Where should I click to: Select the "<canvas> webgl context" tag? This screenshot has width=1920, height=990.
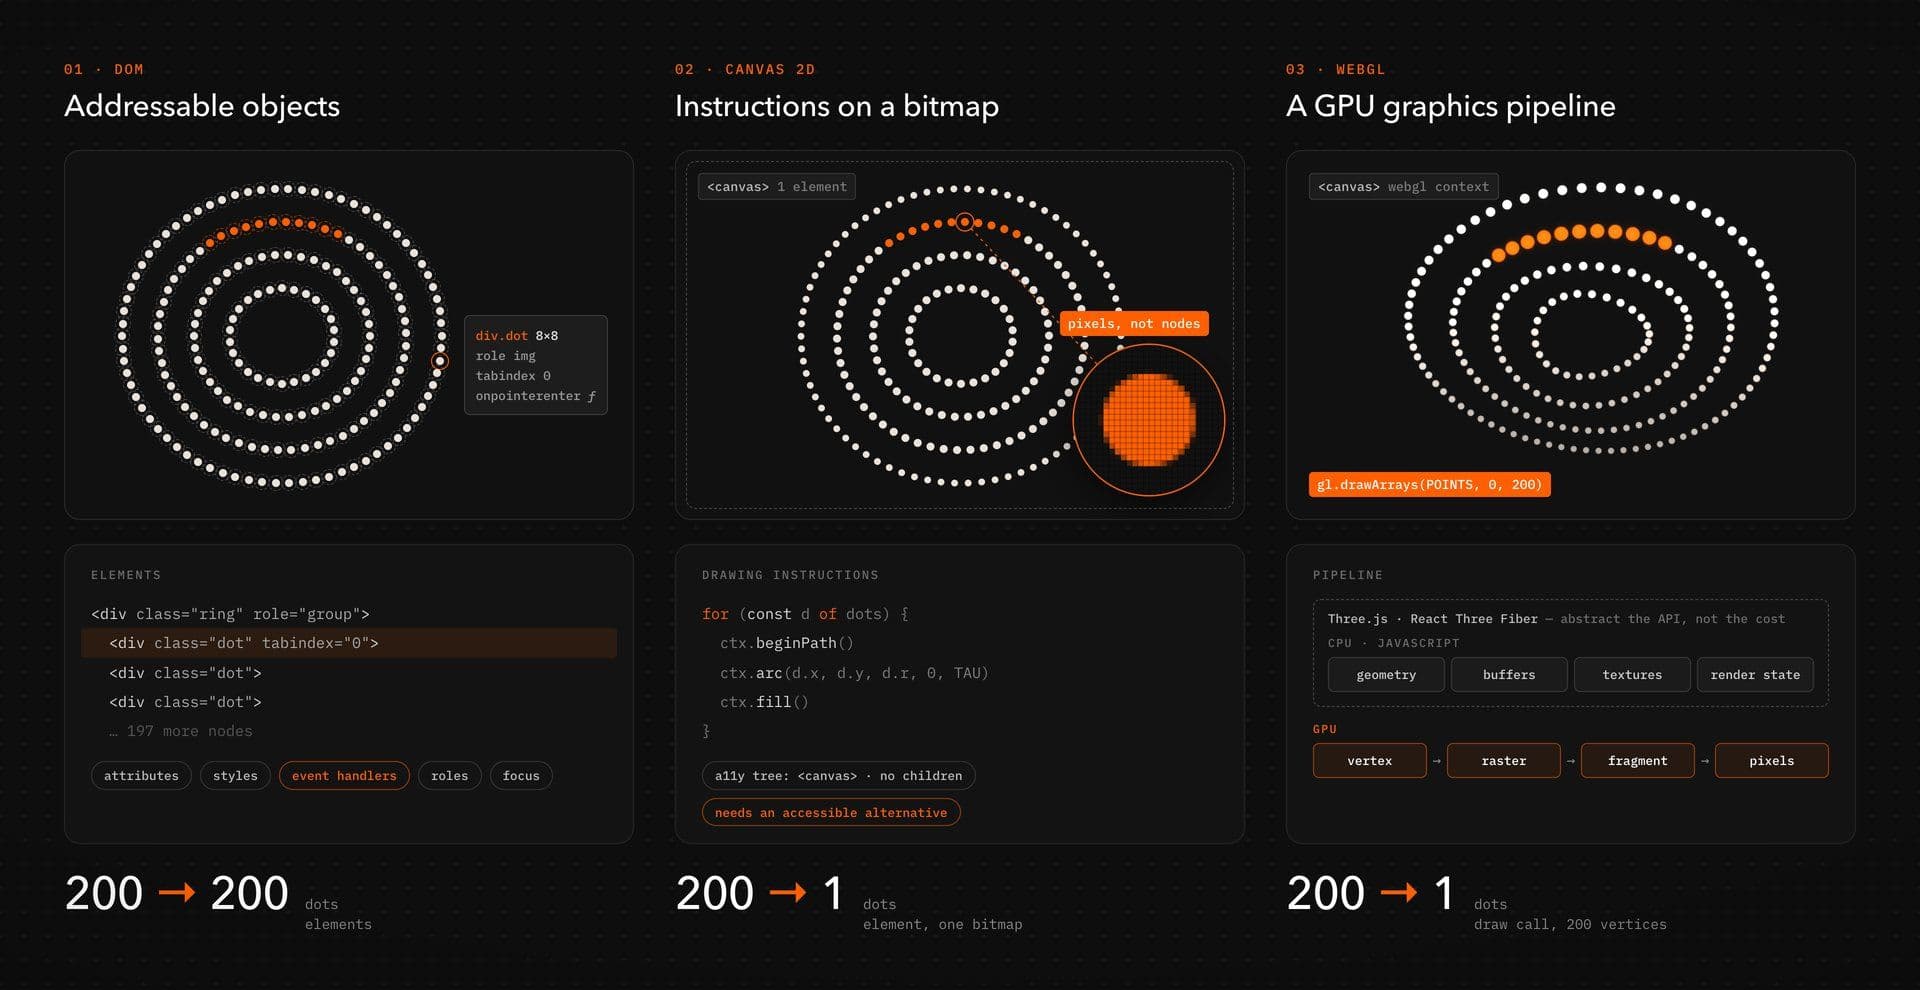tap(1403, 187)
